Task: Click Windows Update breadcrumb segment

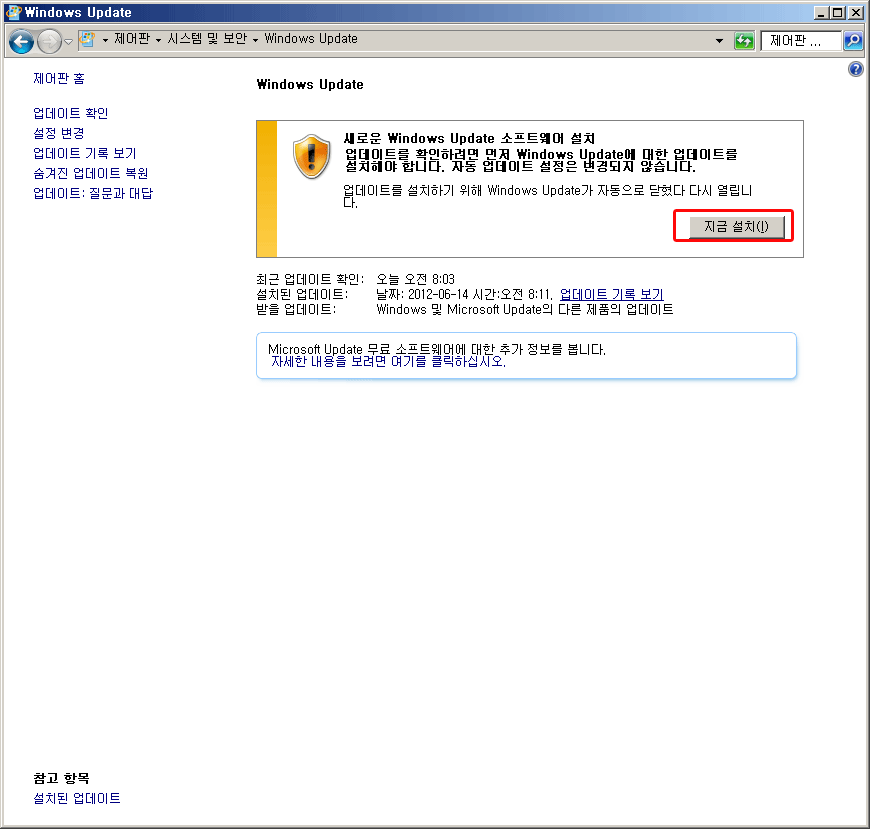Action: 311,39
